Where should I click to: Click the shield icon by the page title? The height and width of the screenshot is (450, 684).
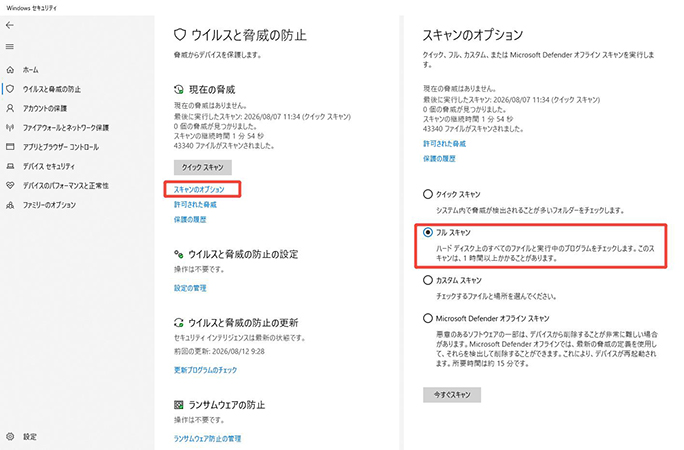[180, 35]
